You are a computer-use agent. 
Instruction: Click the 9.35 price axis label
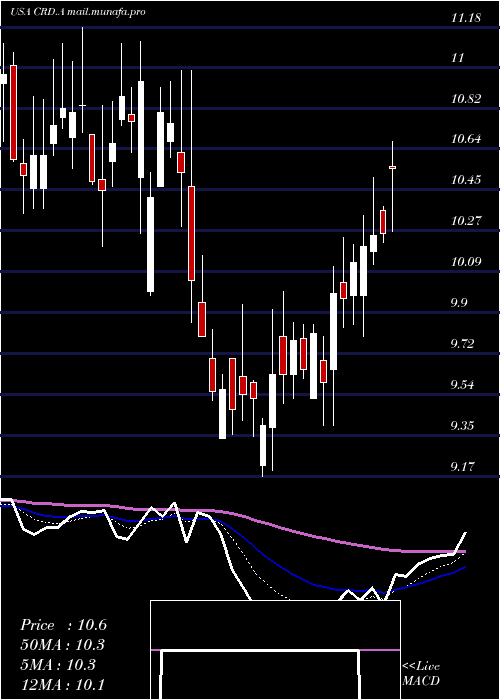[462, 425]
